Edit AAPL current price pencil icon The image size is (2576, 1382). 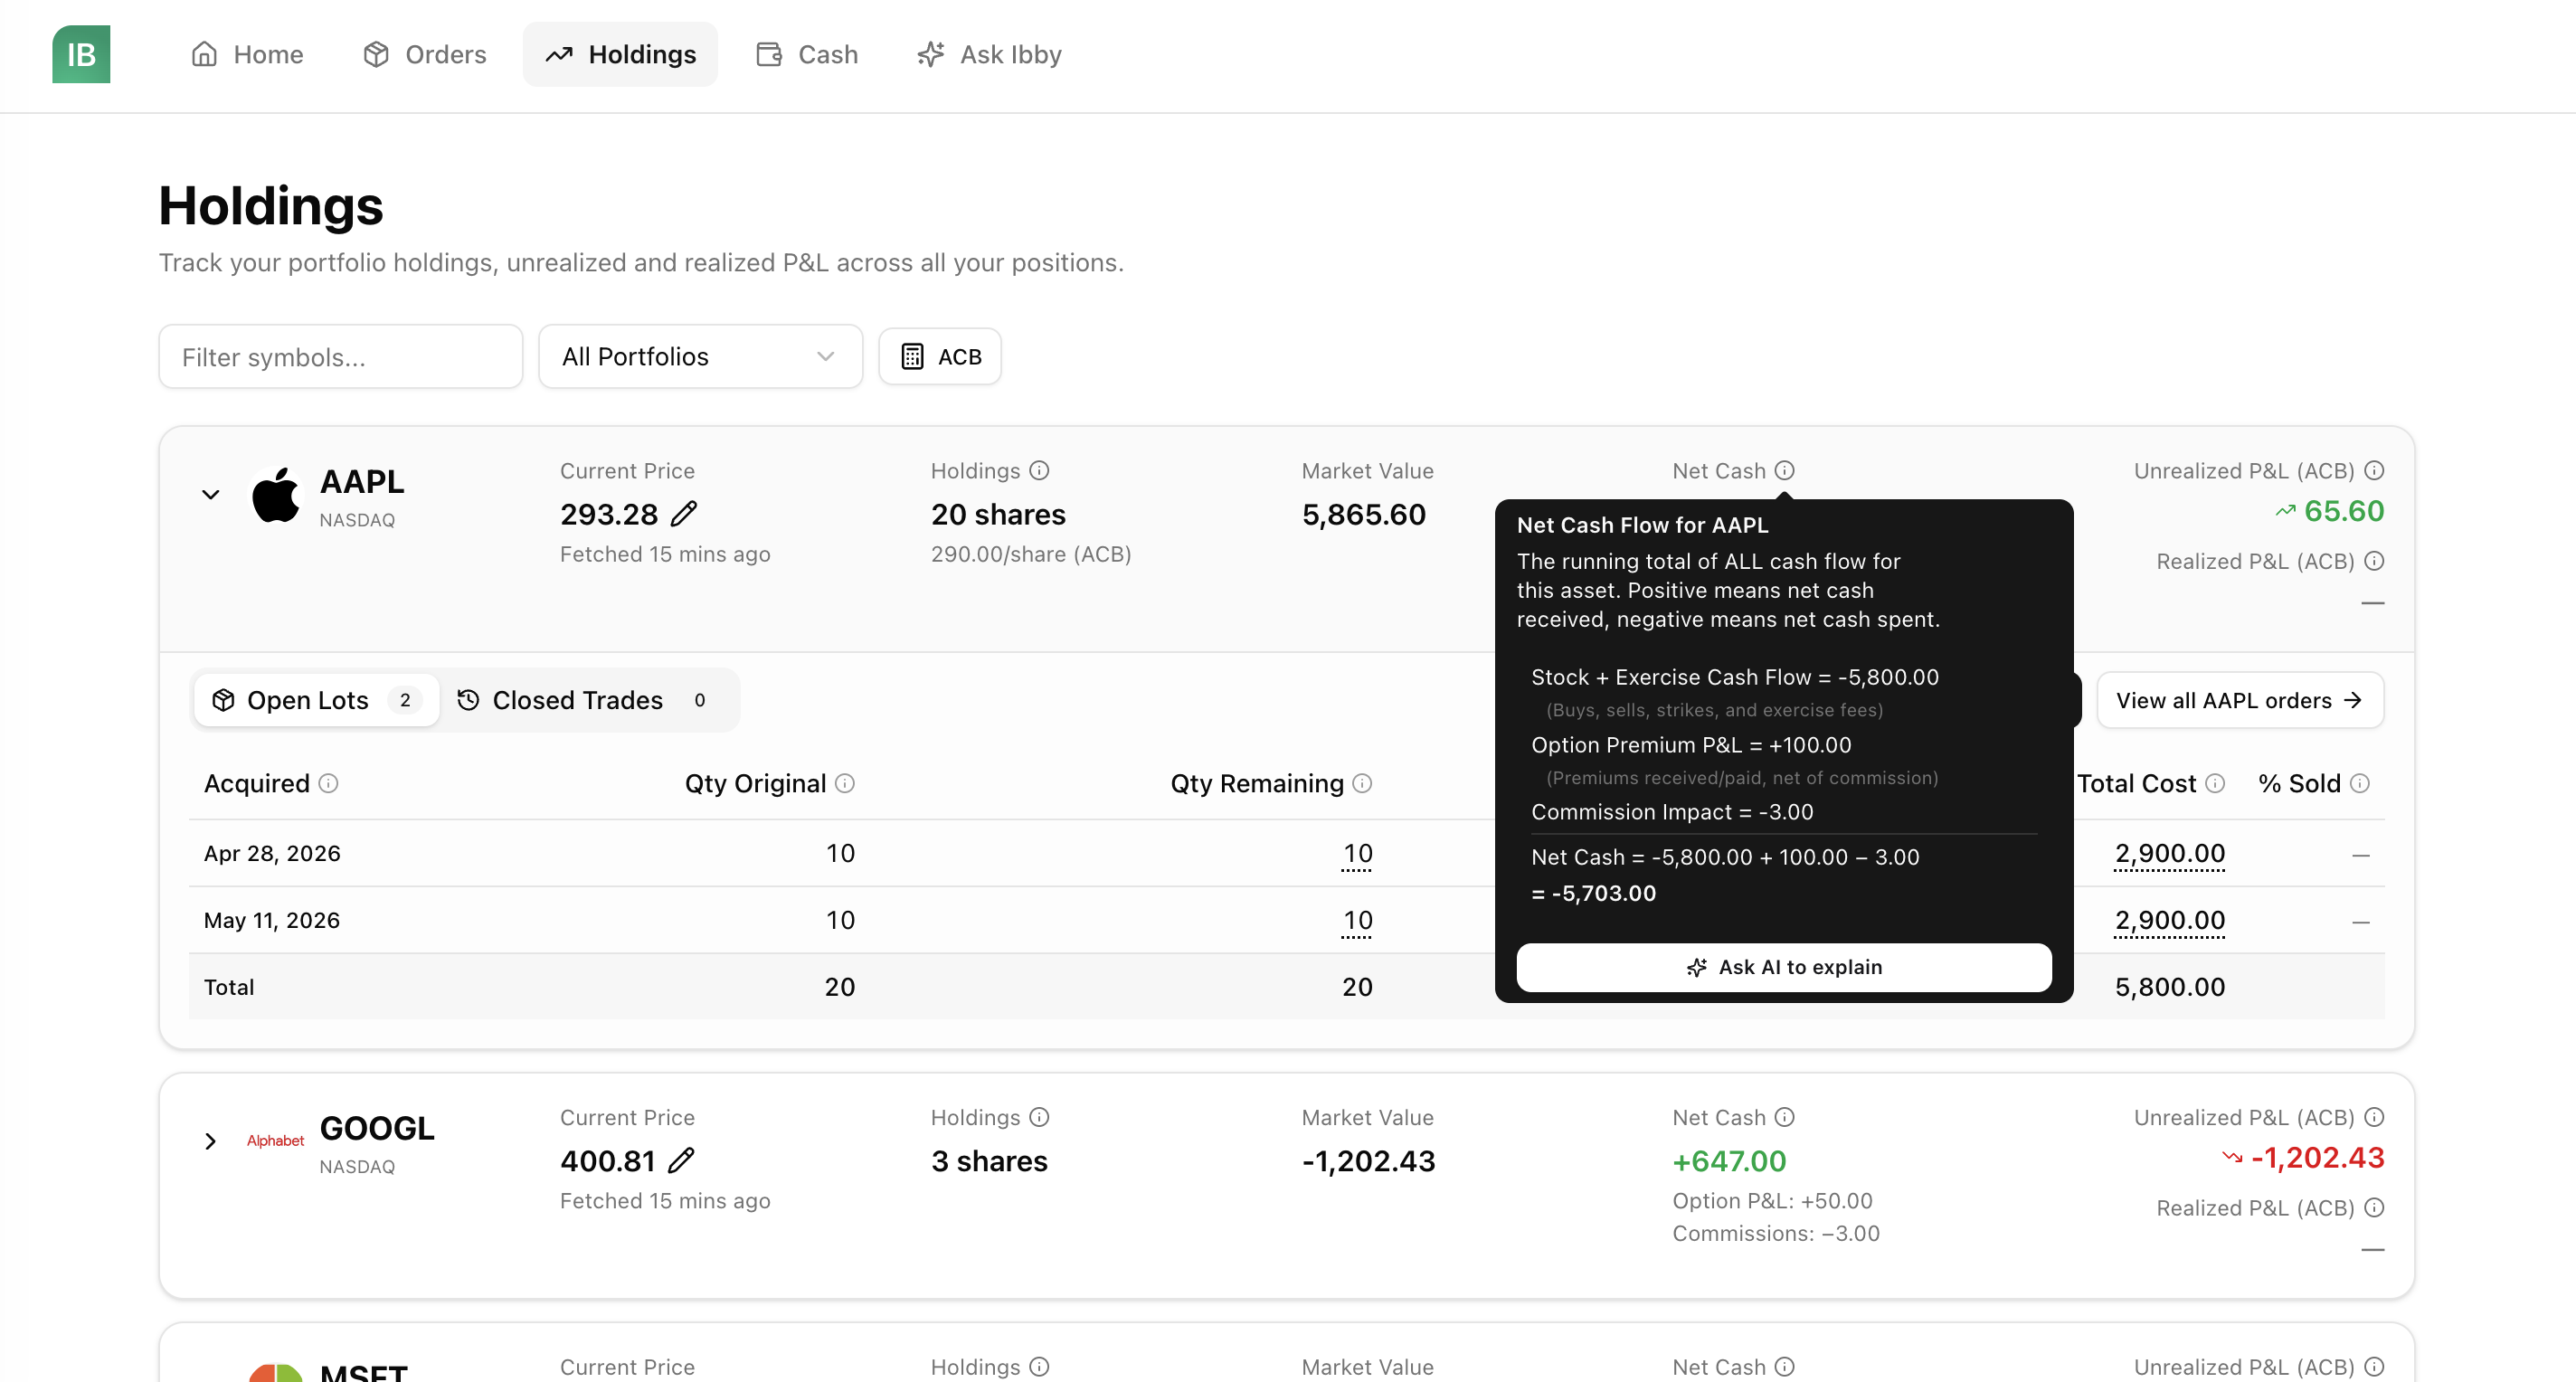[684, 514]
